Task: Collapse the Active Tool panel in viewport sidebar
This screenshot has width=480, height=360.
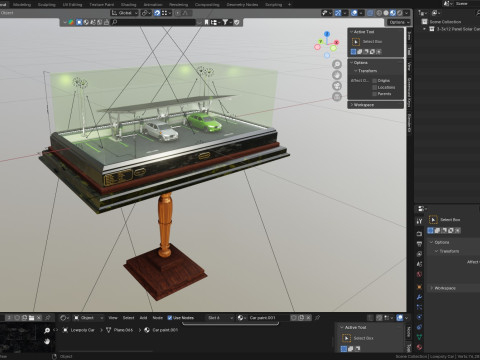Action: [x=351, y=32]
